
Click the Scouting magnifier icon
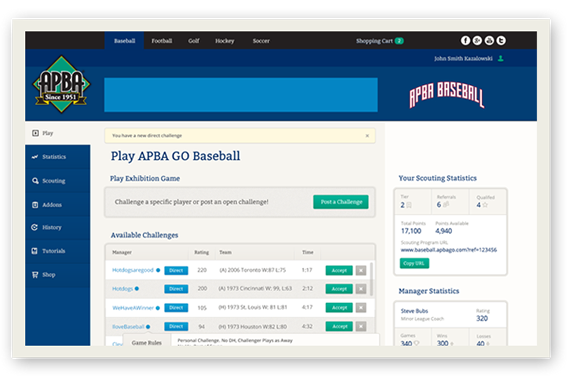[x=35, y=181]
